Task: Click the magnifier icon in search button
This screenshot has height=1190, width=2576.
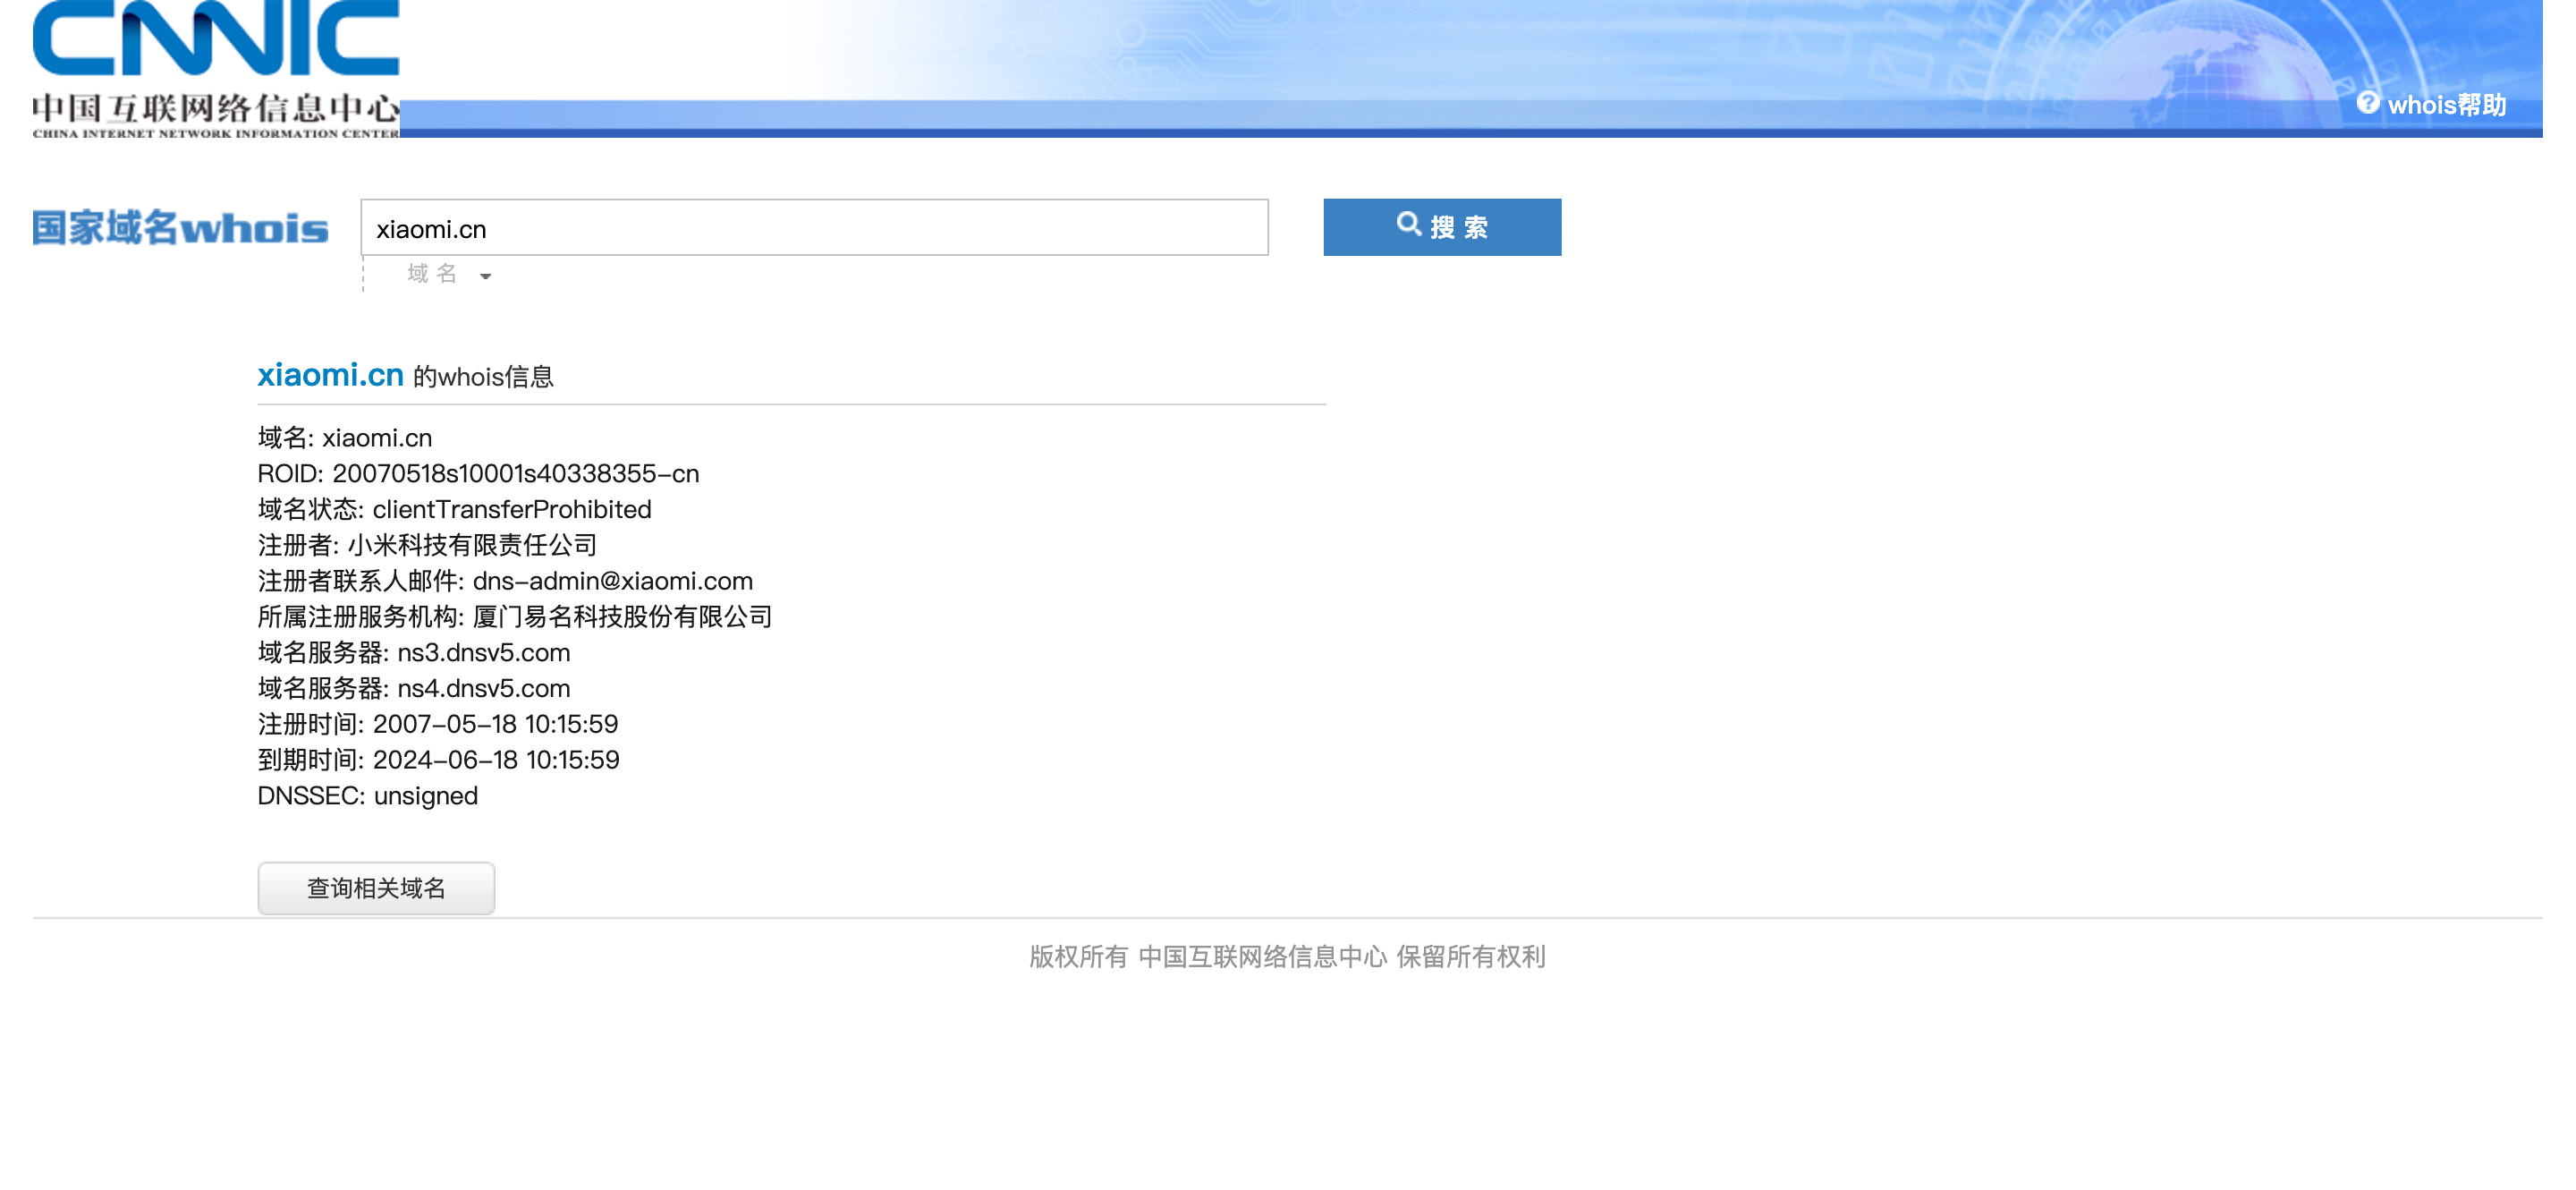Action: pos(1408,224)
